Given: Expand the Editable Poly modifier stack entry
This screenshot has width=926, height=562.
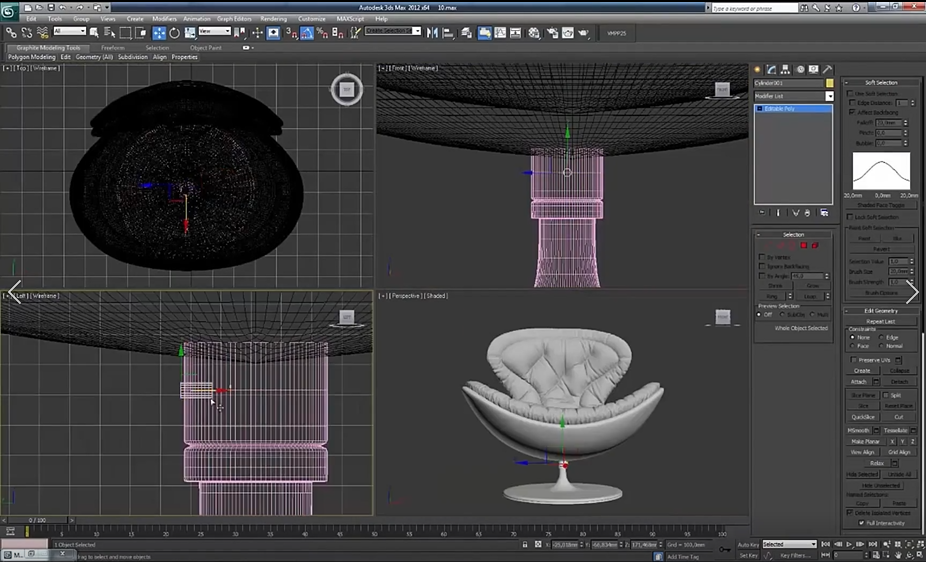Looking at the screenshot, I should pyautogui.click(x=759, y=109).
